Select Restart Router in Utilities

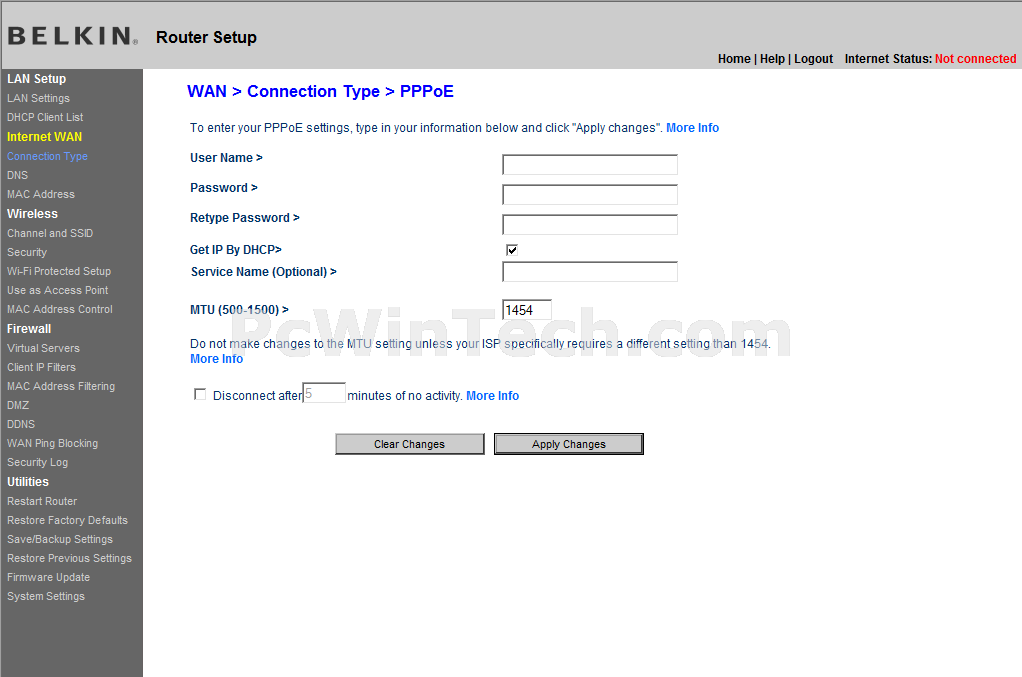42,501
